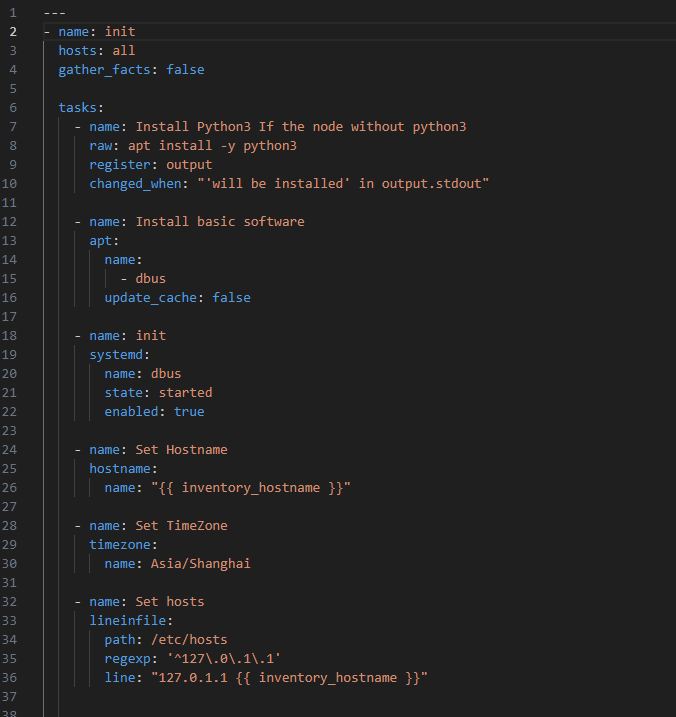676x717 pixels.
Task: Click the 'apt:' module key
Action: 104,241
